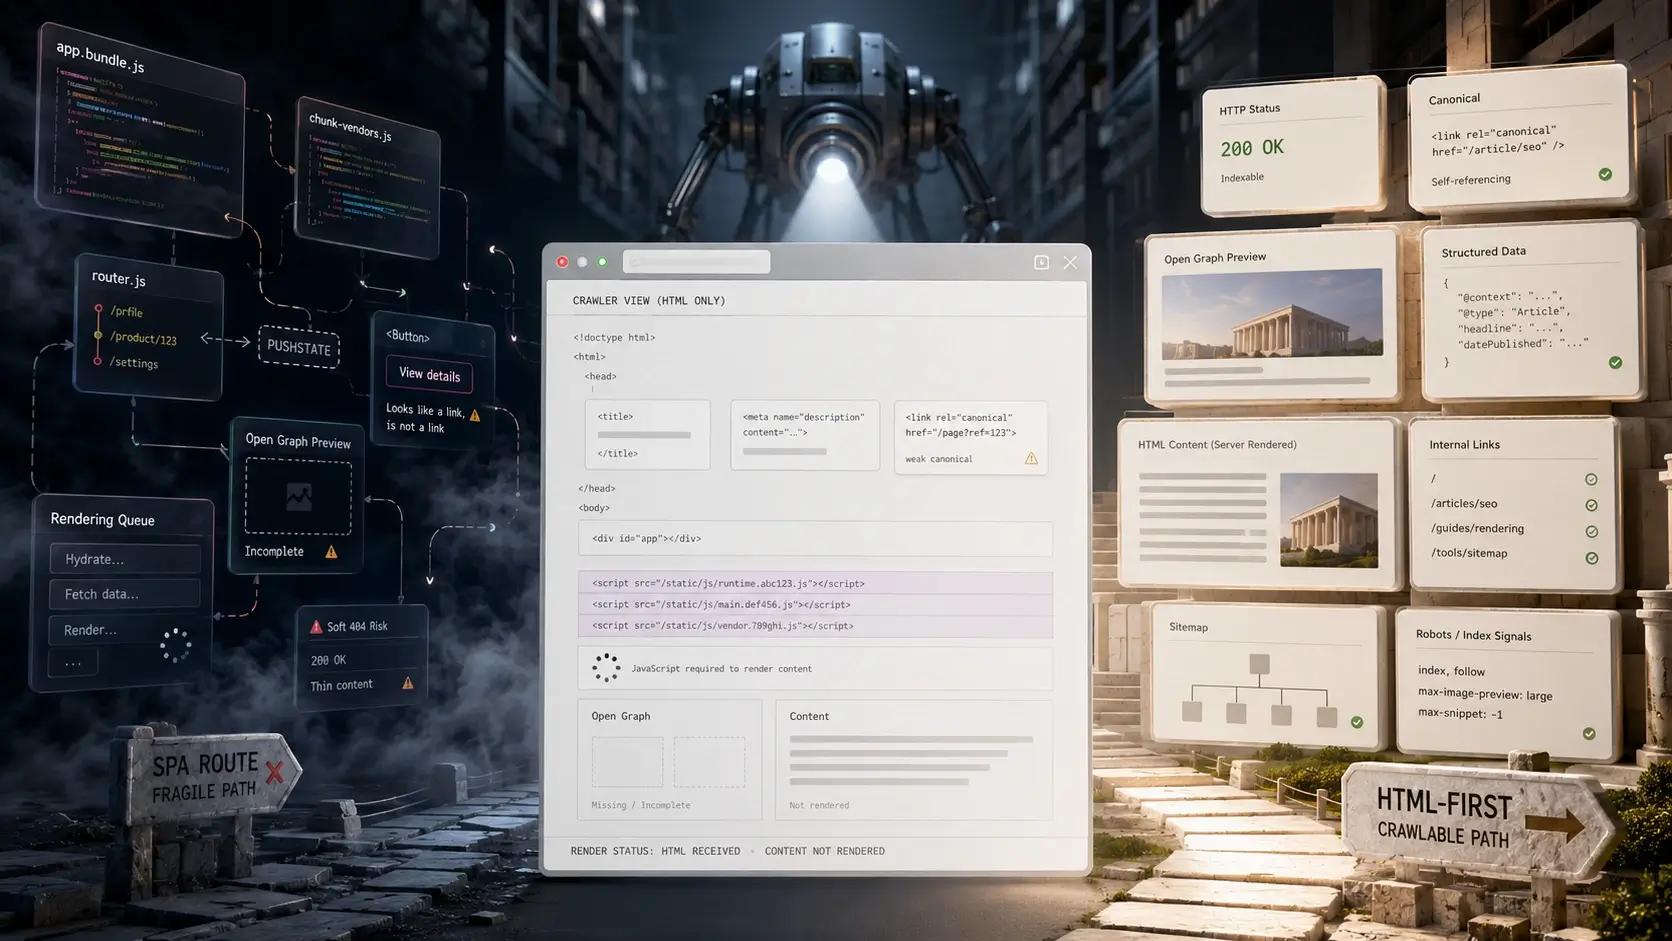Select the /prfile route dot in router.js
This screenshot has height=941, width=1672.
98,309
